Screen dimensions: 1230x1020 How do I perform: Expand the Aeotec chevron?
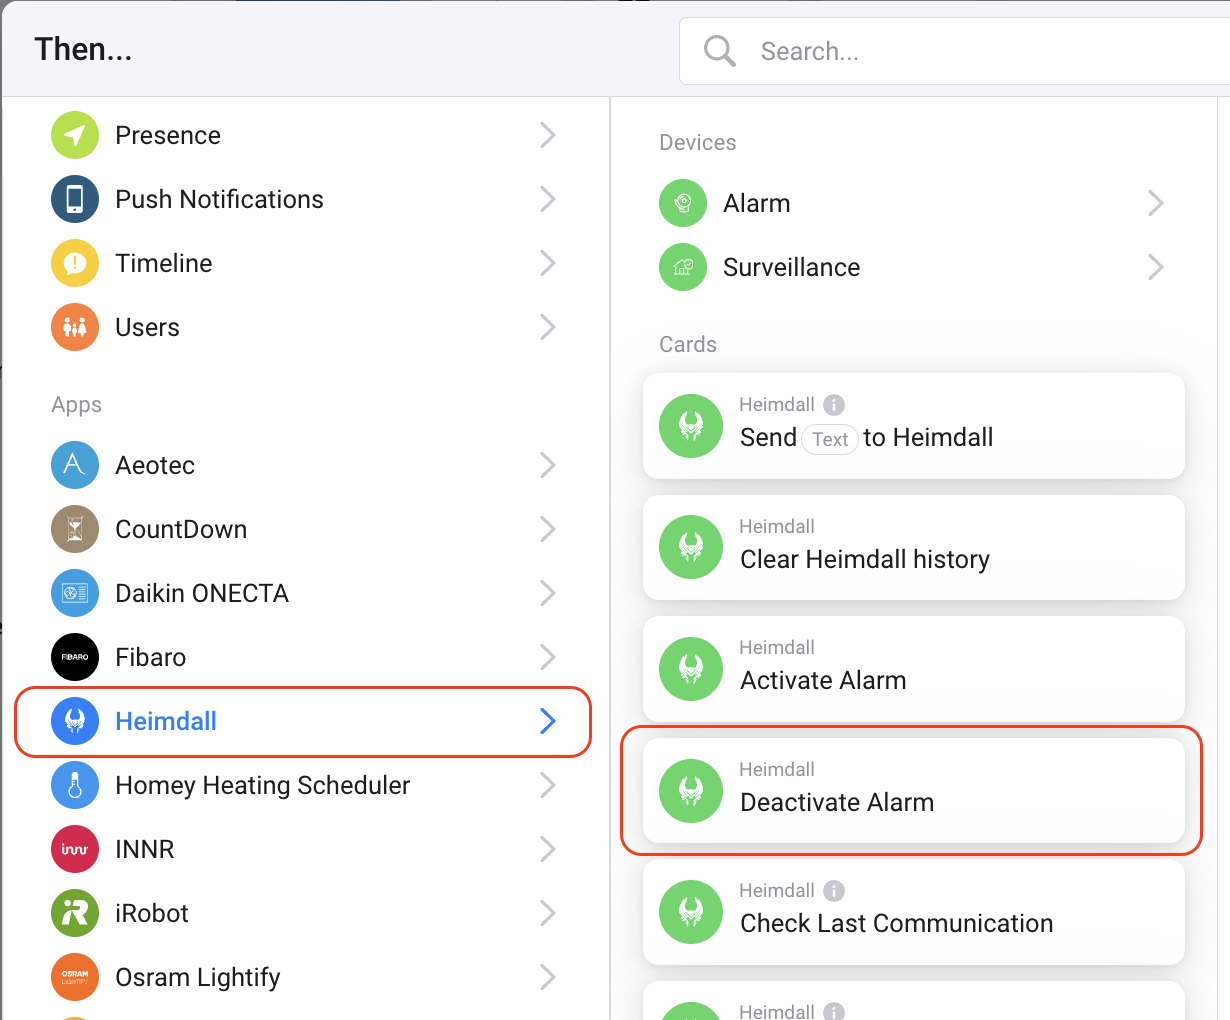tap(547, 465)
